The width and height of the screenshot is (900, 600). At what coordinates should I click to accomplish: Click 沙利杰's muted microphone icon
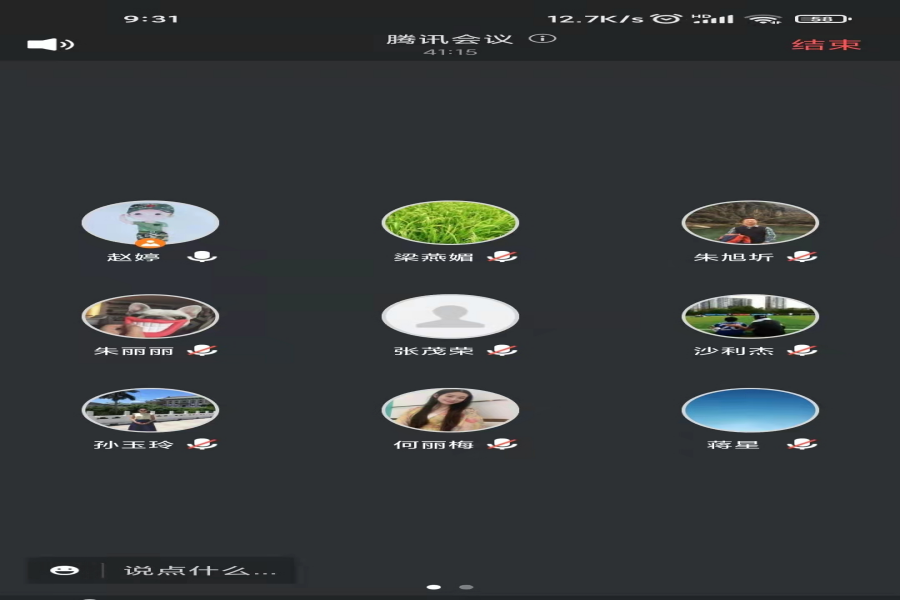tap(802, 351)
